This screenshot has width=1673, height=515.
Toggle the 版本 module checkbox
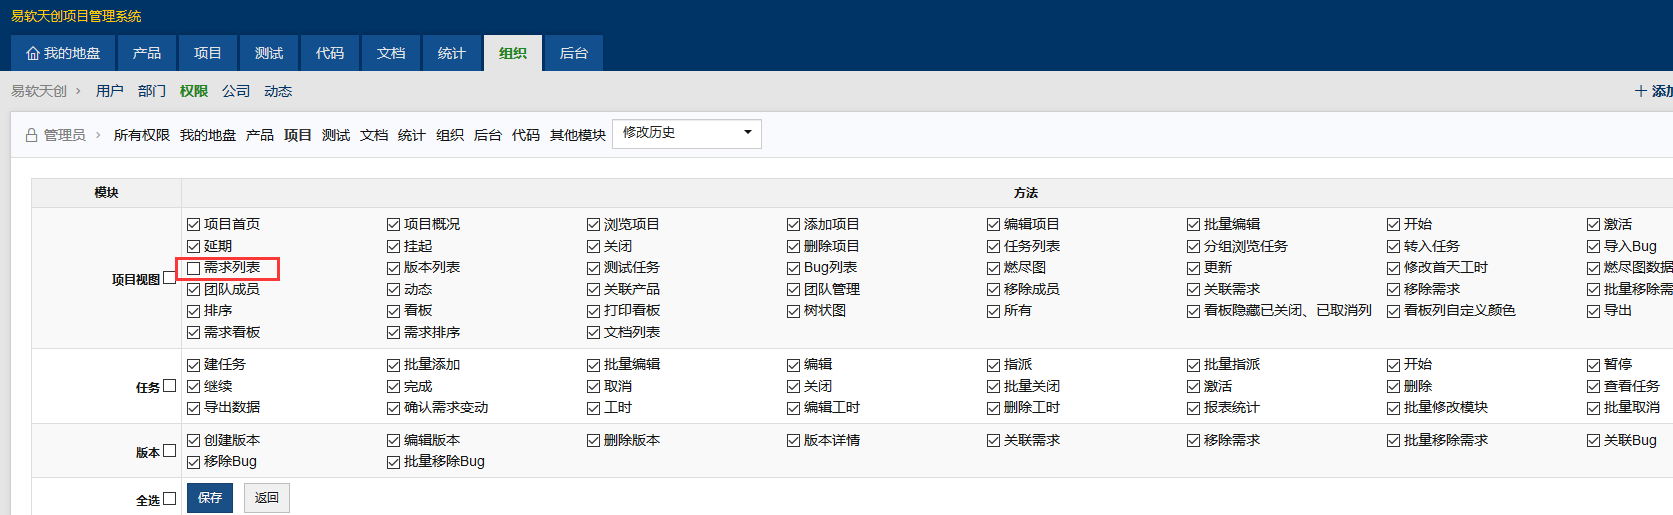click(170, 451)
